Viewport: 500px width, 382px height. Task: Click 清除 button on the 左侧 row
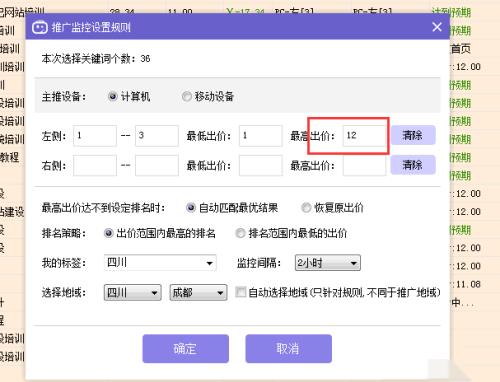tap(413, 135)
